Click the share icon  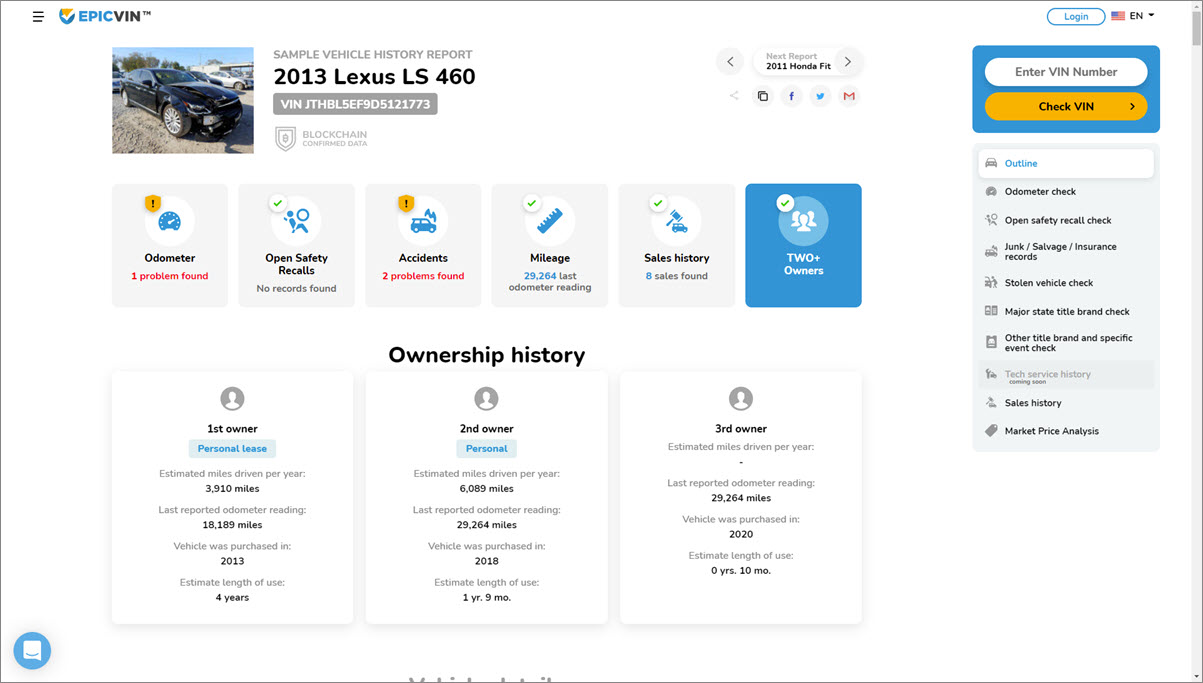coord(734,96)
